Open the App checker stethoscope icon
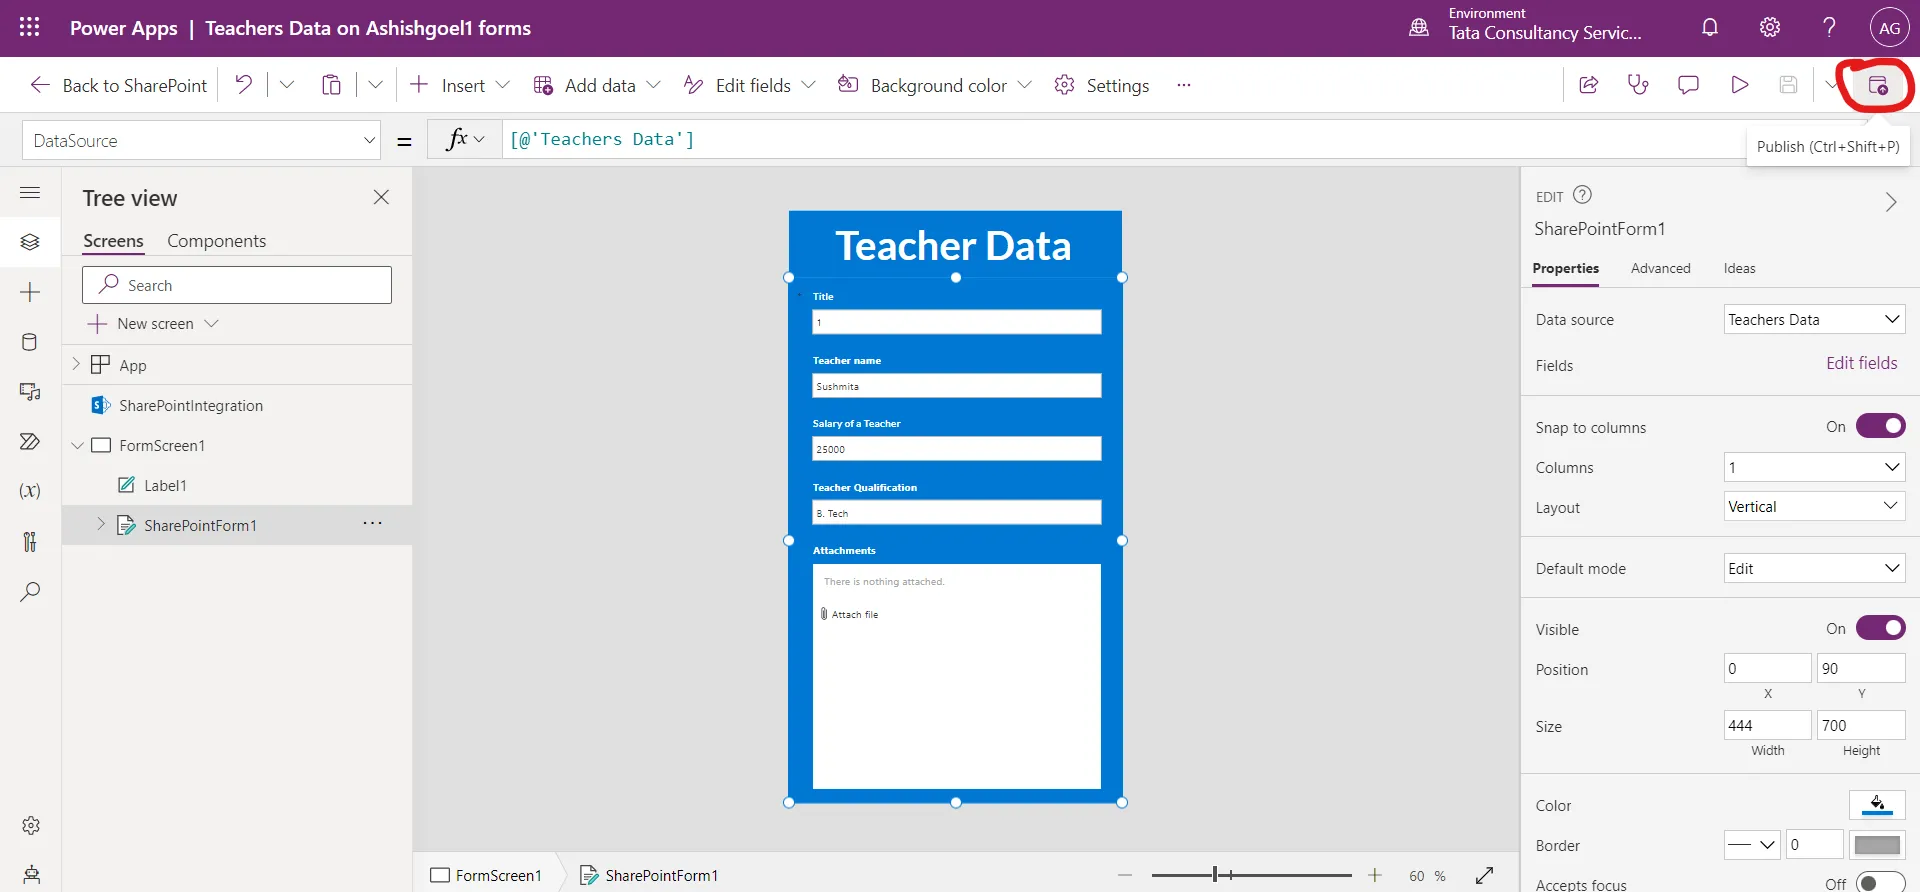The width and height of the screenshot is (1920, 892). tap(1638, 85)
